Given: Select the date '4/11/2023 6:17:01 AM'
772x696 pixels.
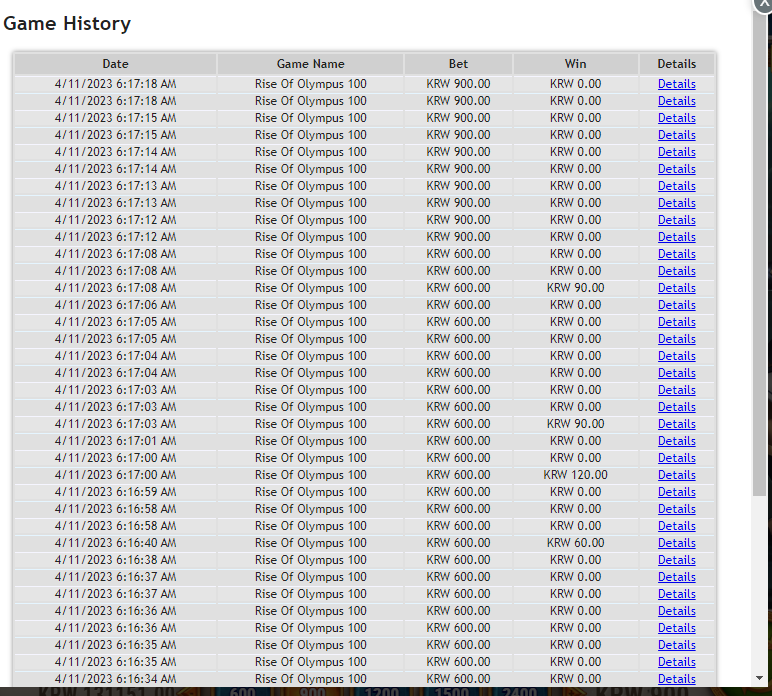Looking at the screenshot, I should pos(115,441).
